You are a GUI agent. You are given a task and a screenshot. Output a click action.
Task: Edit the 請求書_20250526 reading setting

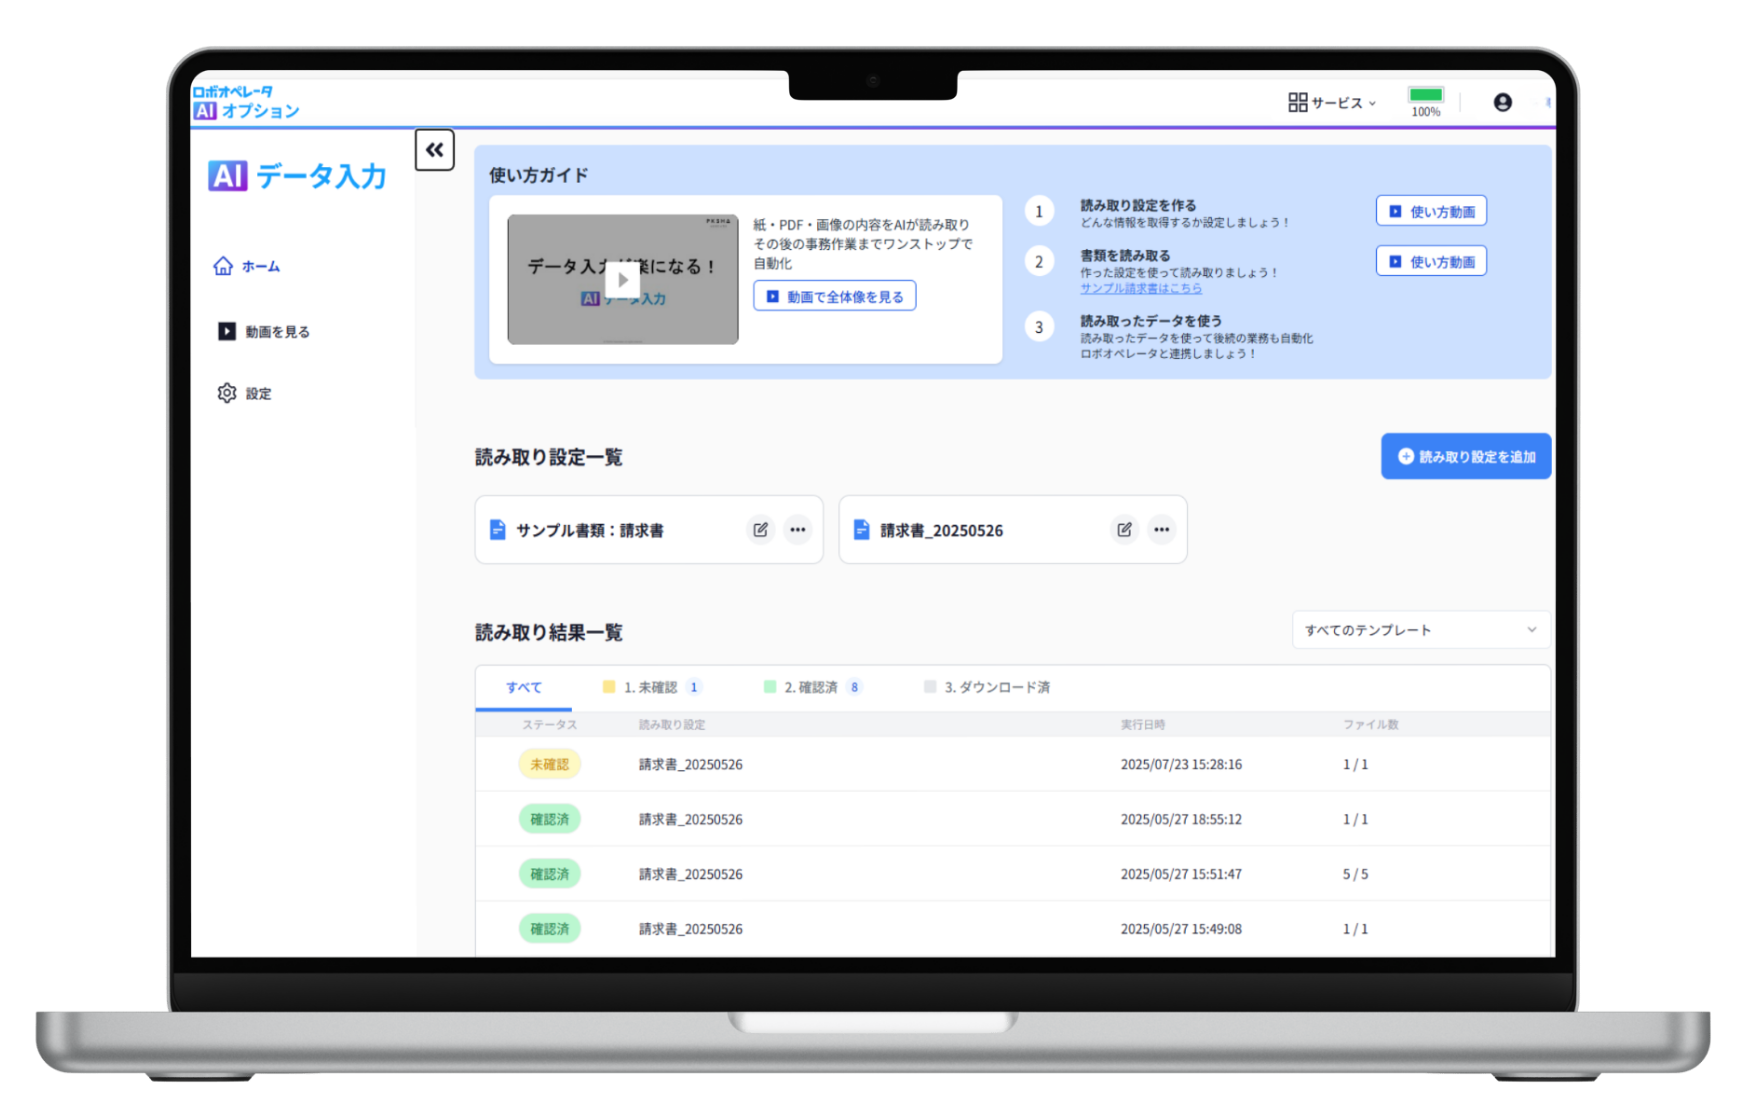click(x=1124, y=530)
